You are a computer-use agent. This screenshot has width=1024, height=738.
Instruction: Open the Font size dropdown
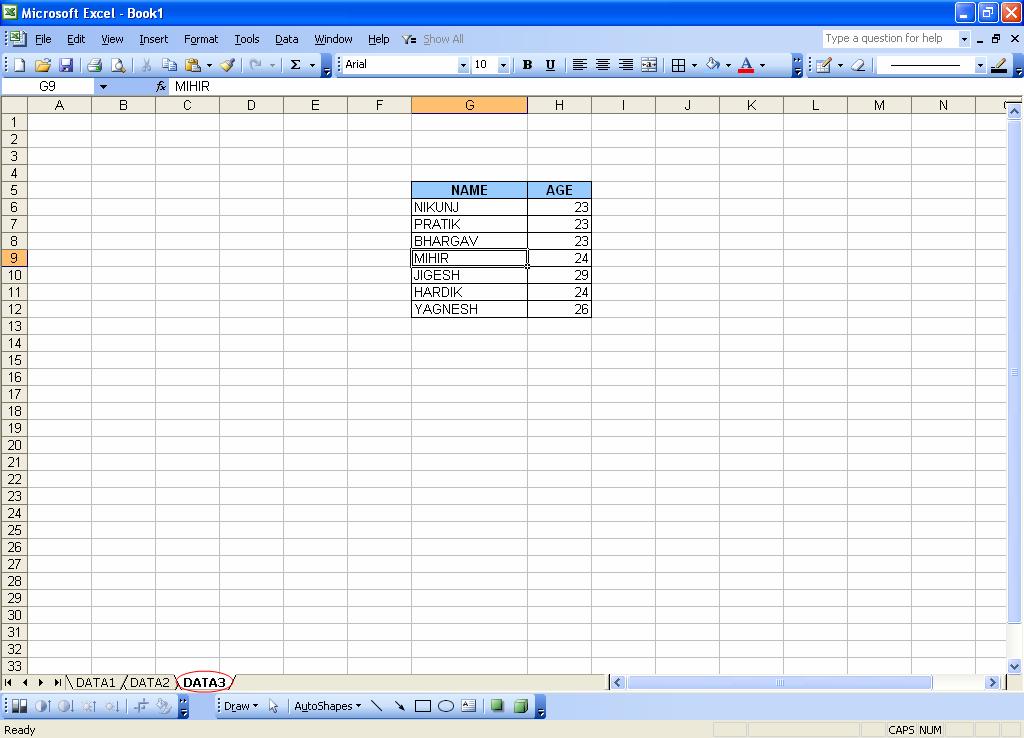[503, 65]
